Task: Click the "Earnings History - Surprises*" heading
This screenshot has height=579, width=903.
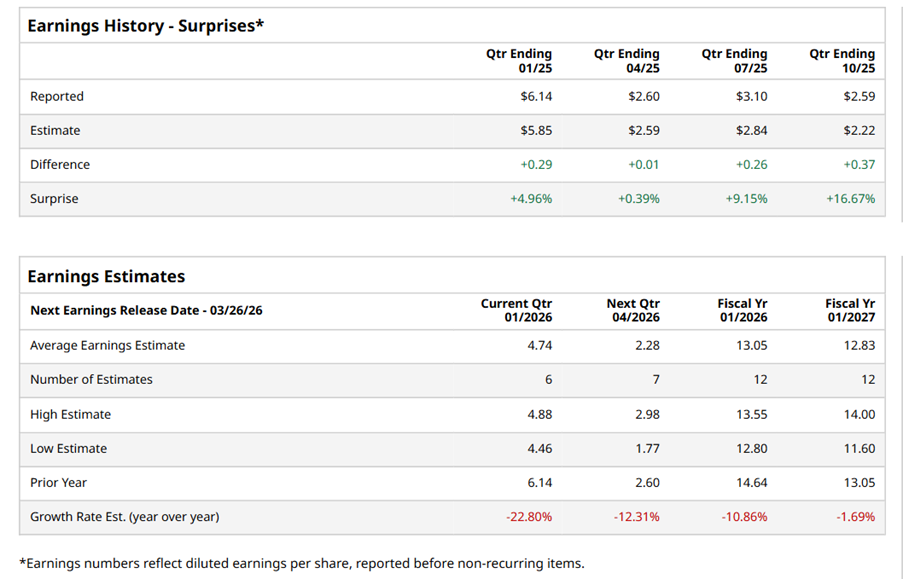Action: click(146, 26)
